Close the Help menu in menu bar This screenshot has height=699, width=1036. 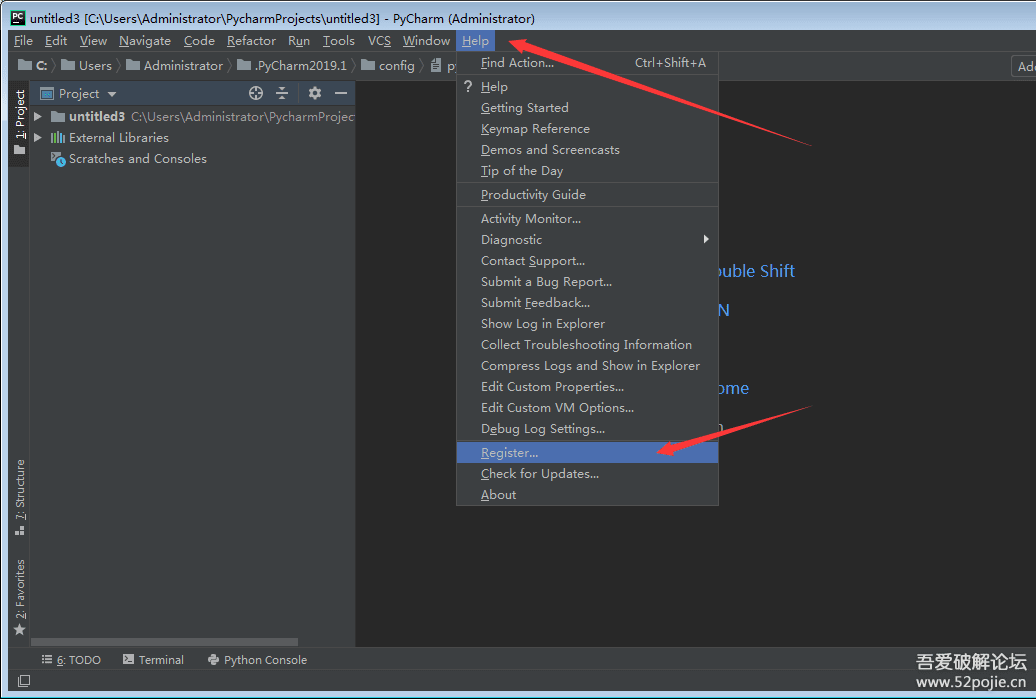tap(475, 41)
